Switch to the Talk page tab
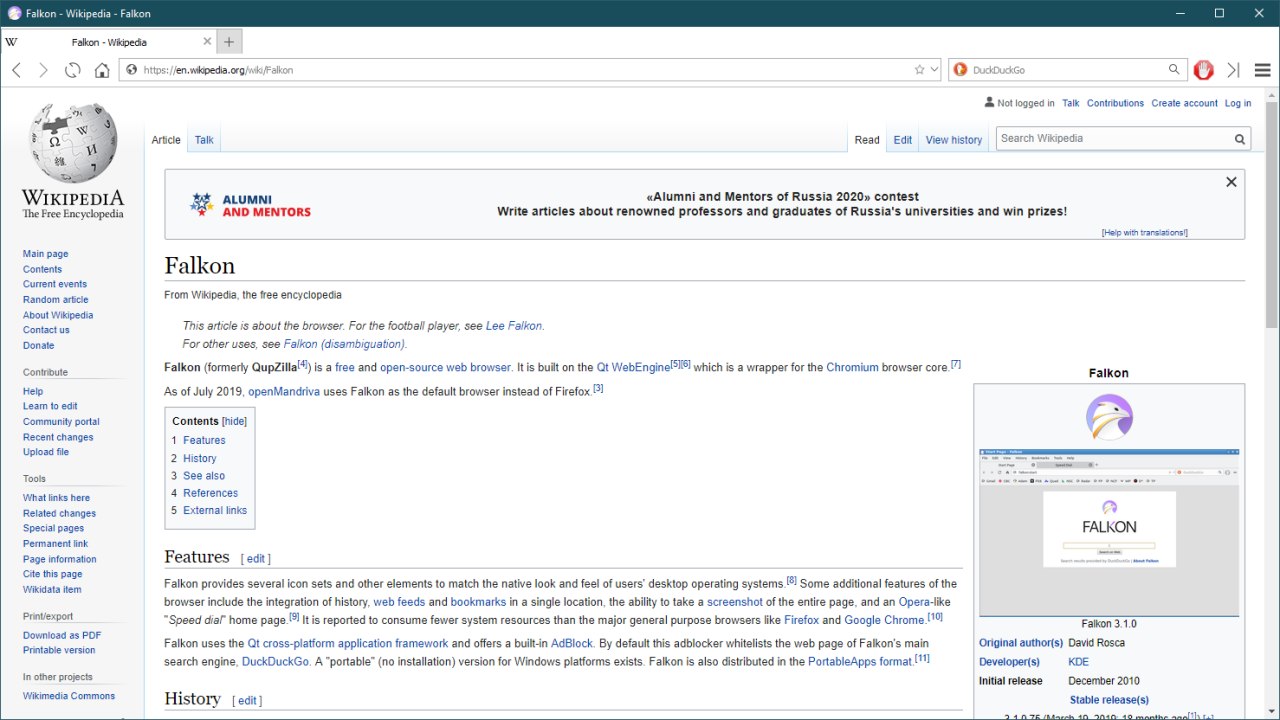This screenshot has width=1280, height=720. (204, 140)
